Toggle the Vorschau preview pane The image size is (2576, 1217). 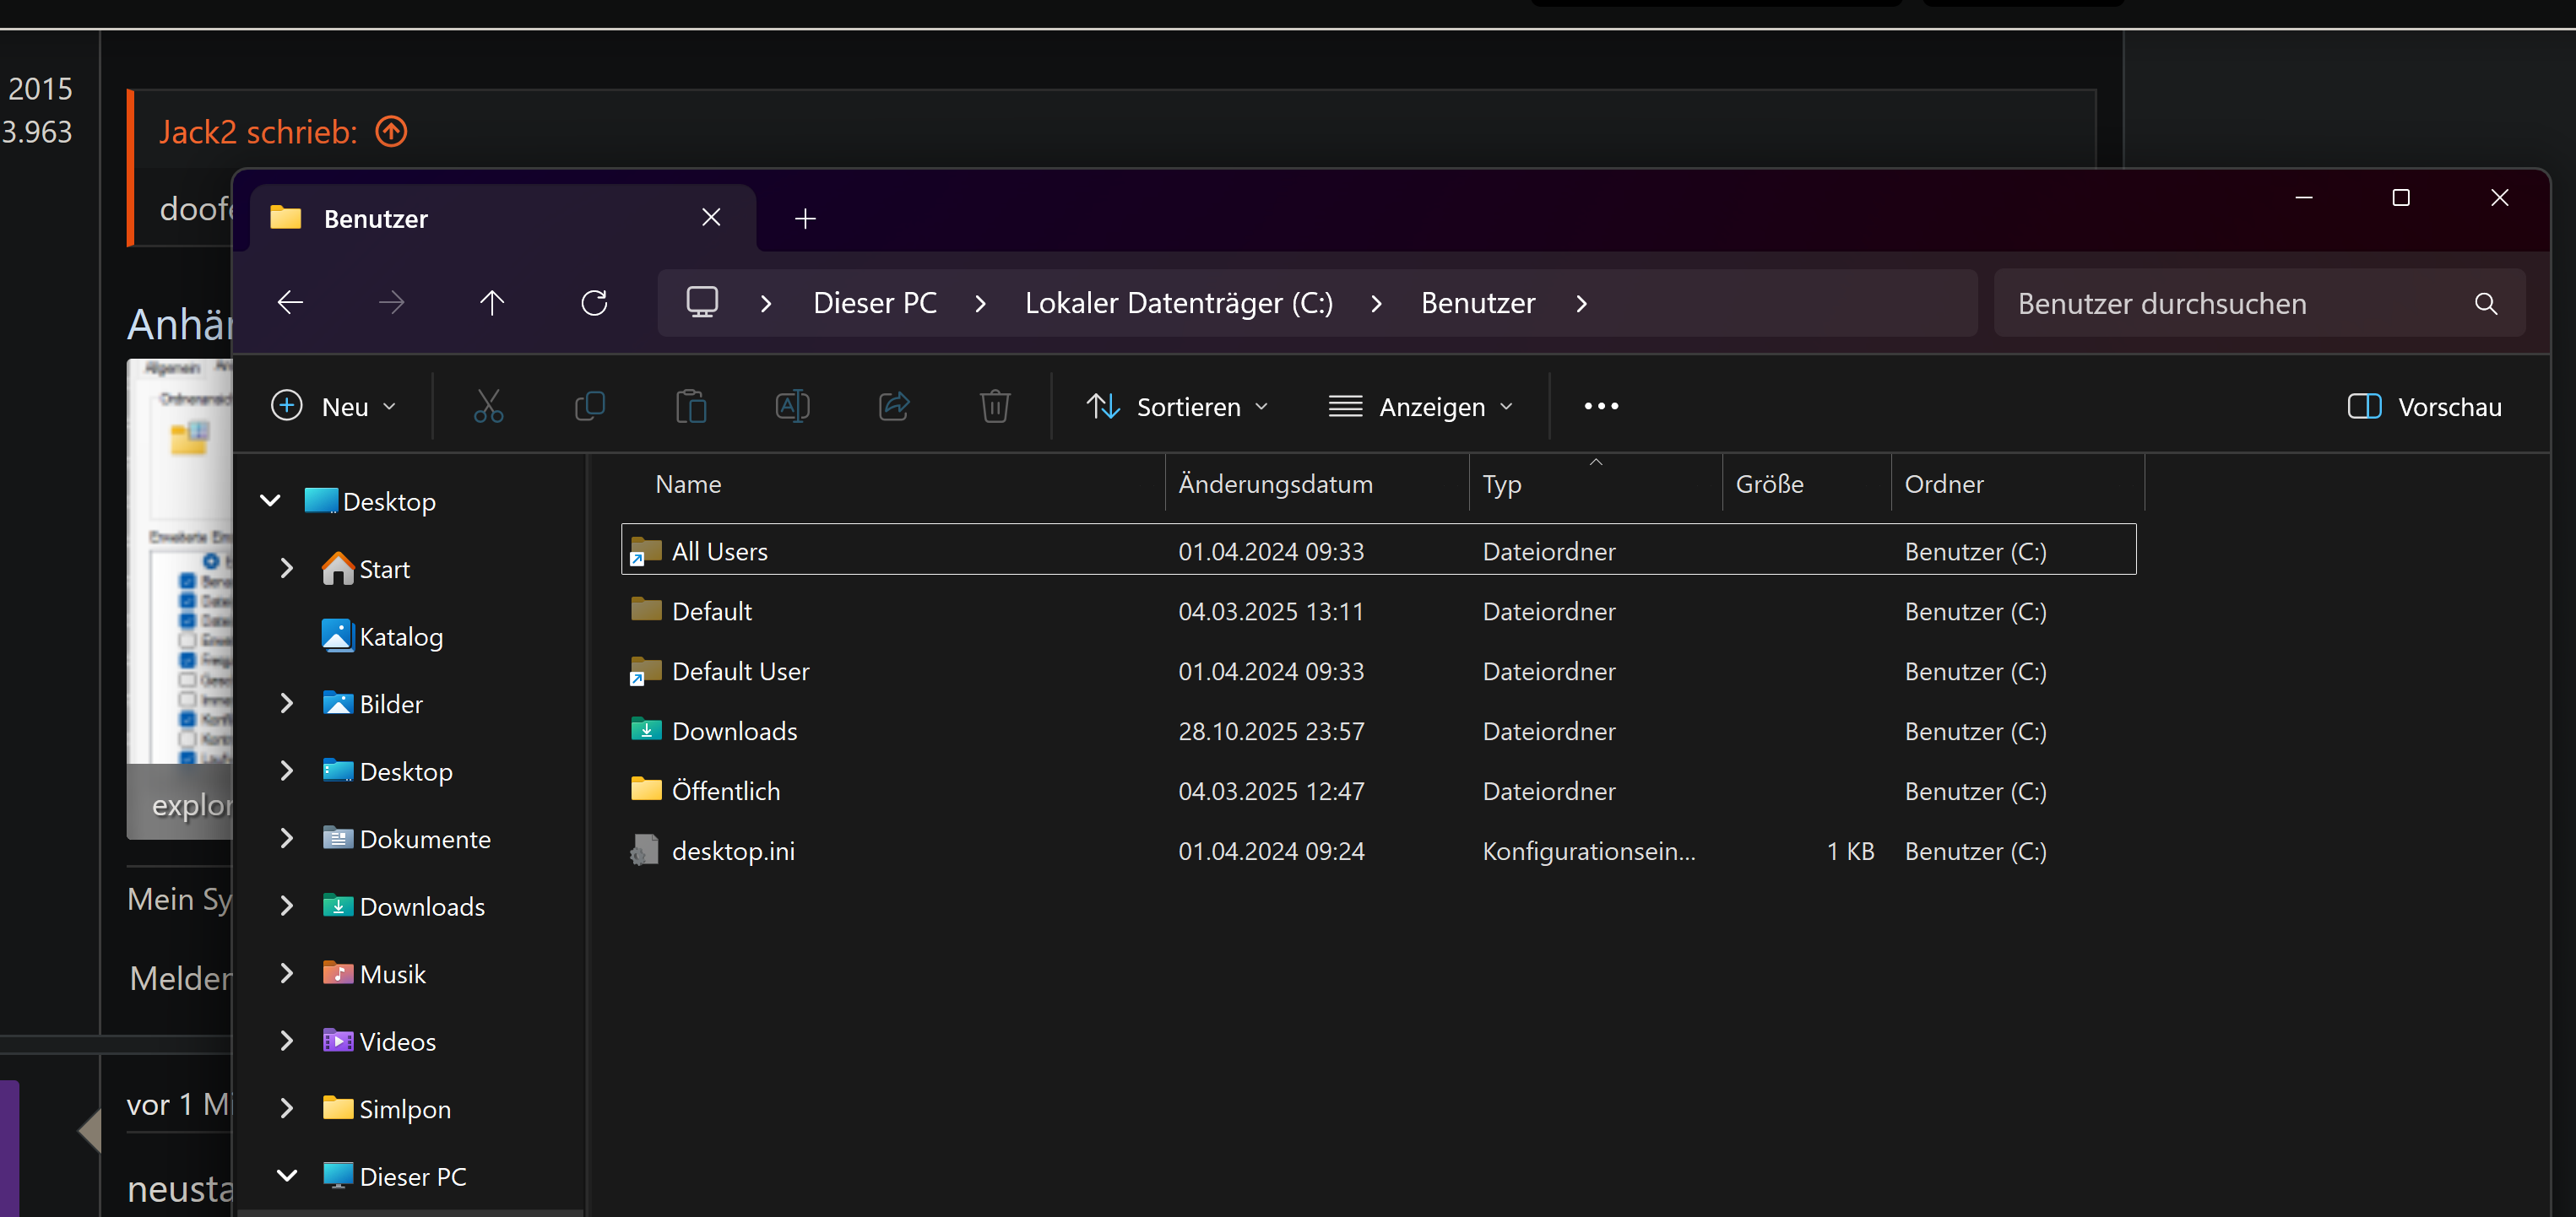[2424, 407]
